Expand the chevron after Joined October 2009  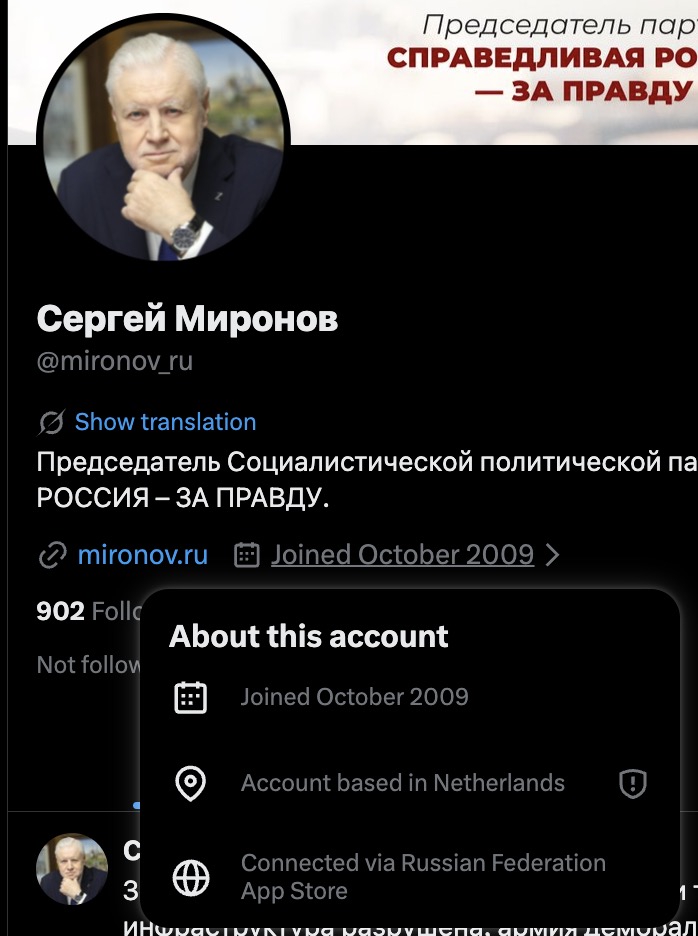pyautogui.click(x=553, y=555)
